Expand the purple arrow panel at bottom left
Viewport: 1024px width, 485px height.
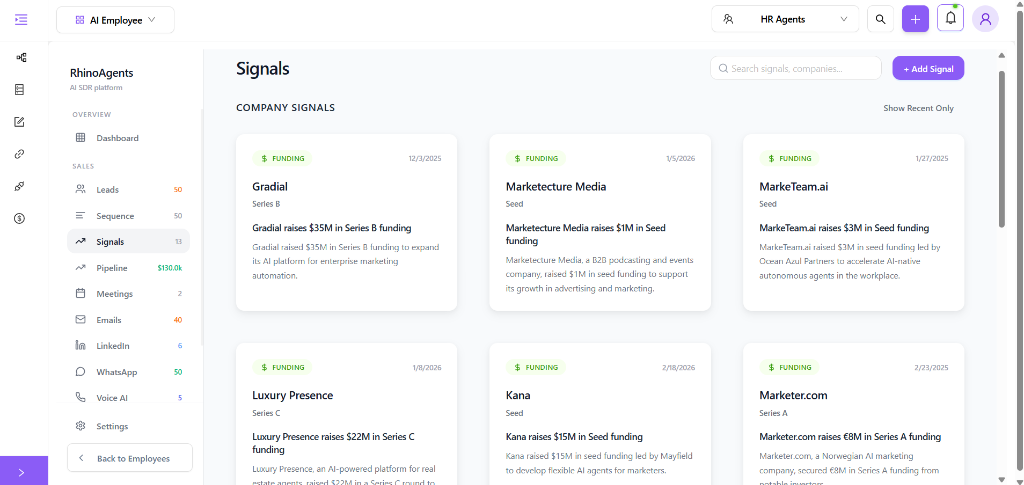pos(24,471)
